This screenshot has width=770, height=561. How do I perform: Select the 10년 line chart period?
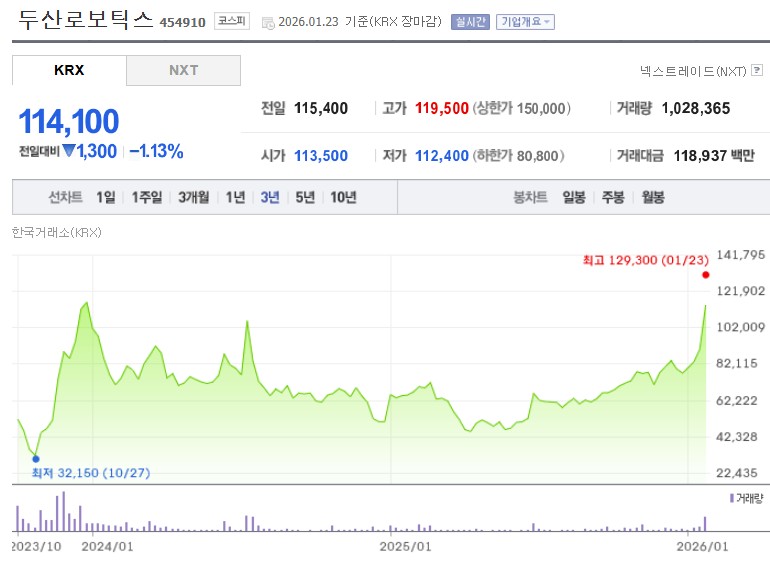click(x=343, y=197)
